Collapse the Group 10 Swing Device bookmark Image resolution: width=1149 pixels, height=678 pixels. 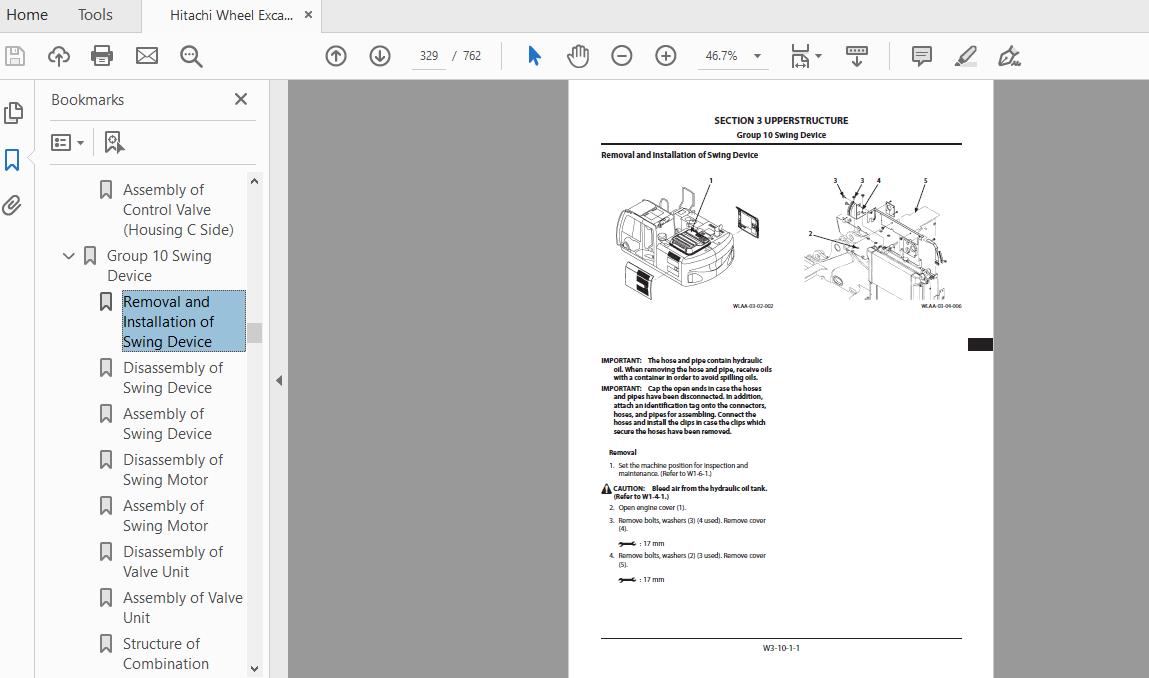pyautogui.click(x=68, y=256)
